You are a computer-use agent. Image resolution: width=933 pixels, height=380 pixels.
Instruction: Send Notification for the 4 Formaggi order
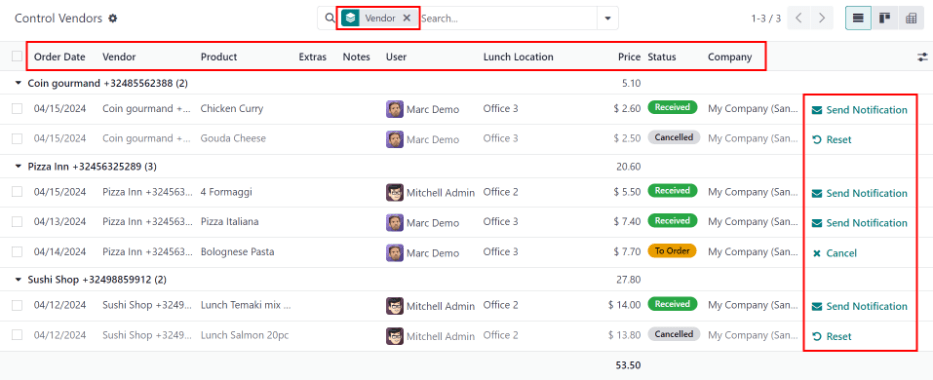[x=860, y=193]
